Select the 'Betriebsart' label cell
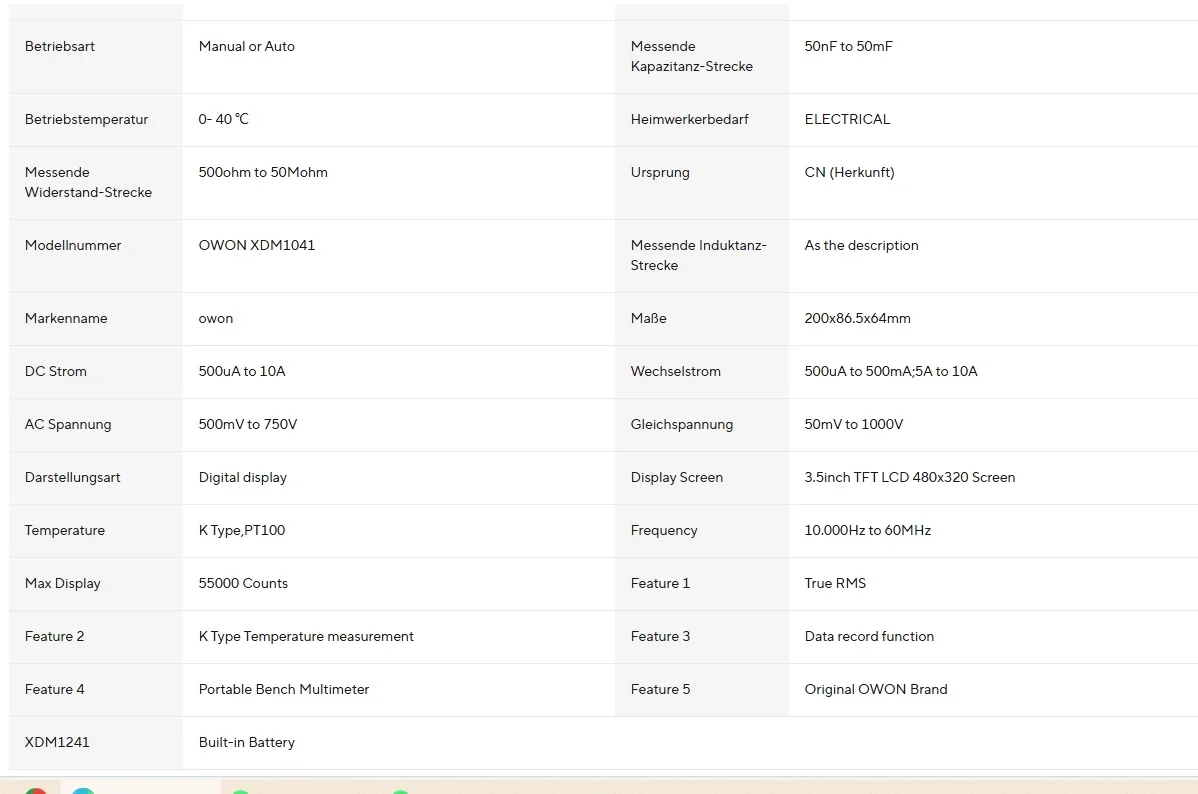 [x=96, y=57]
